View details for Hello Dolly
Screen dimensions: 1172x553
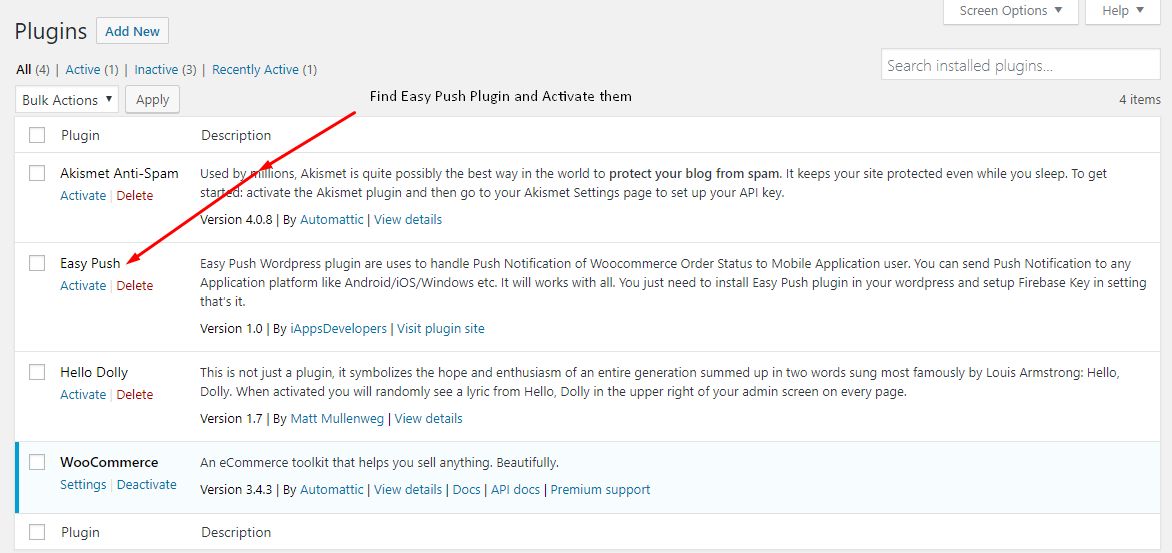428,418
